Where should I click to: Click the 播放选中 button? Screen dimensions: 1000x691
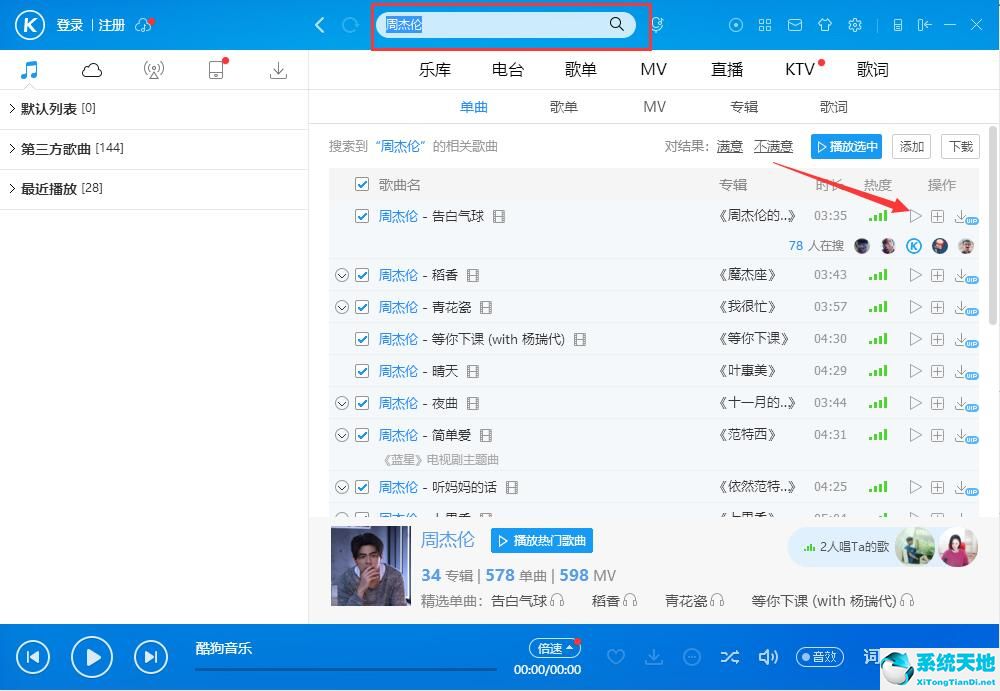click(846, 146)
